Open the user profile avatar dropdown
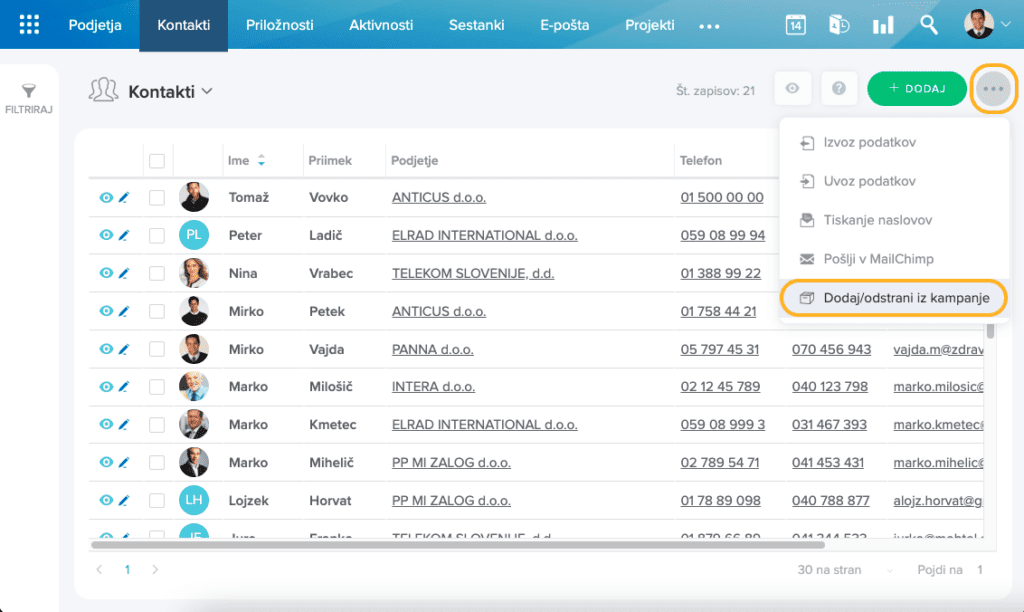1024x612 pixels. click(x=988, y=25)
